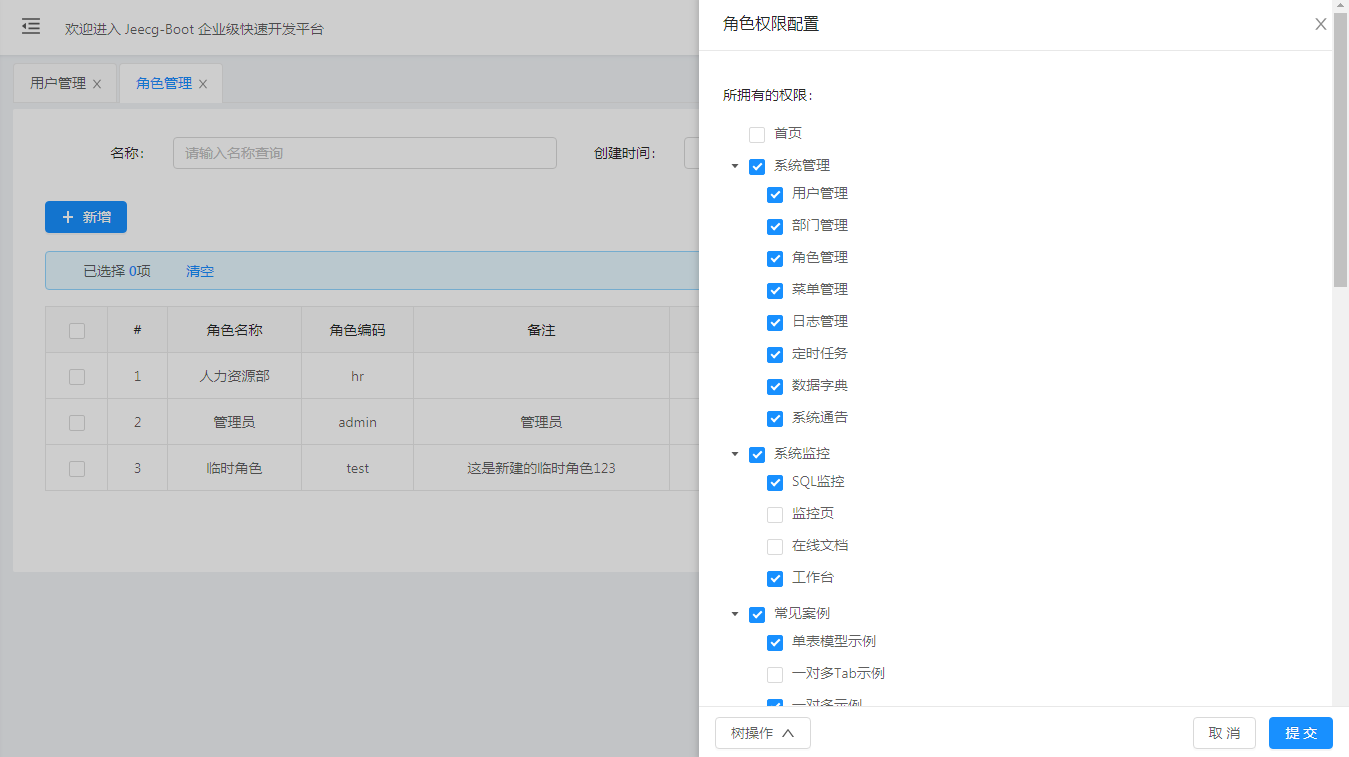Check the 一对多Tab示例 permission

click(x=775, y=674)
